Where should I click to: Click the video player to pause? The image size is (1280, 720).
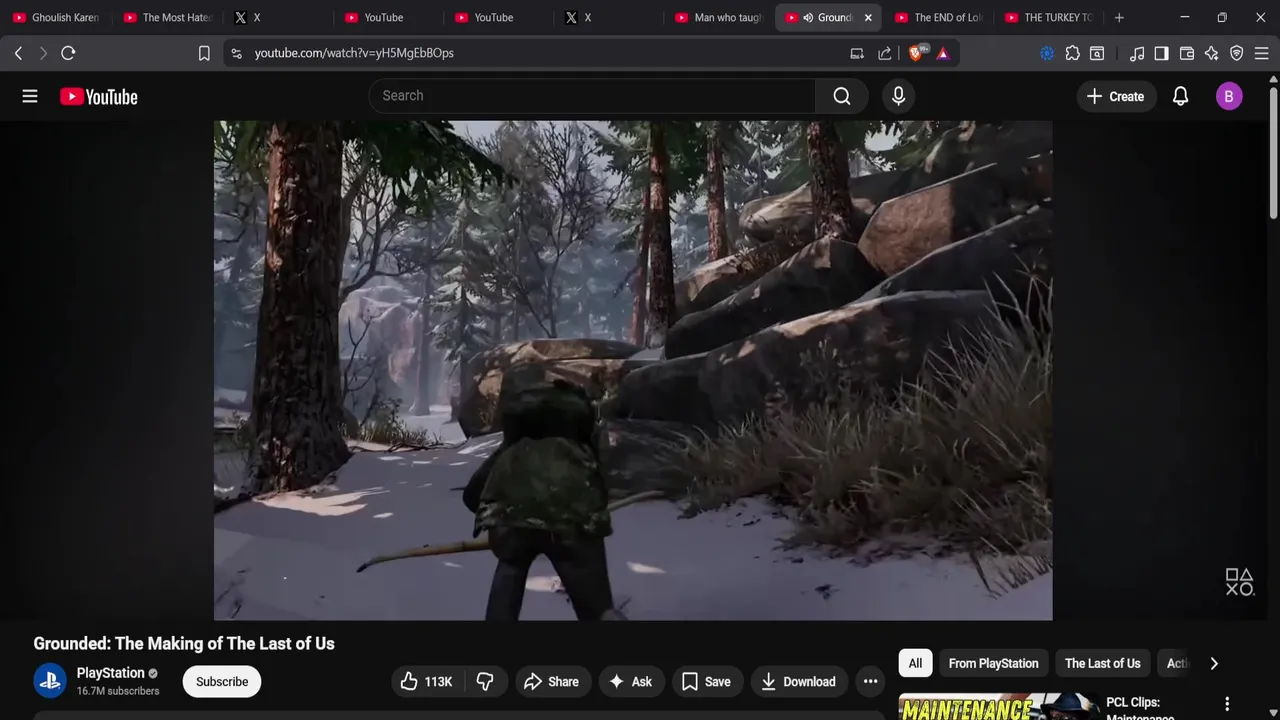tap(633, 370)
